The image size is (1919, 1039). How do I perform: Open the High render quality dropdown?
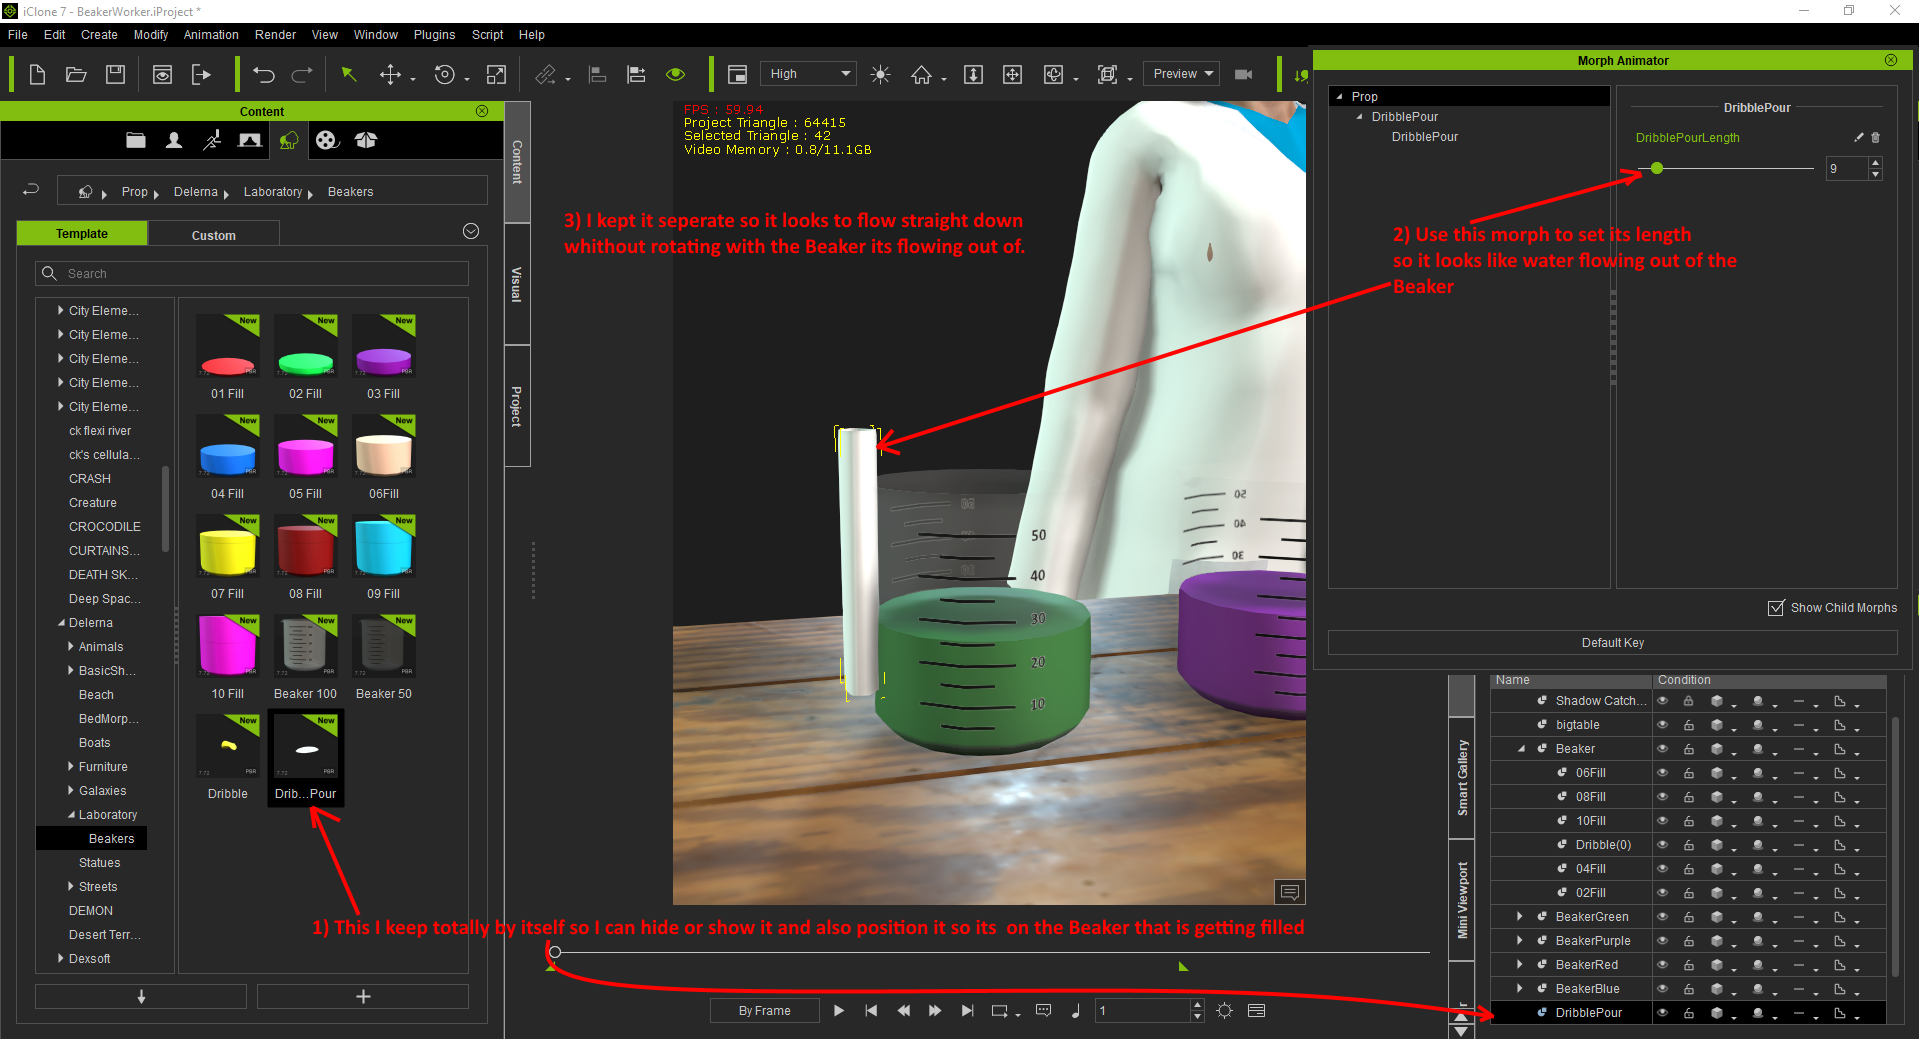(809, 74)
